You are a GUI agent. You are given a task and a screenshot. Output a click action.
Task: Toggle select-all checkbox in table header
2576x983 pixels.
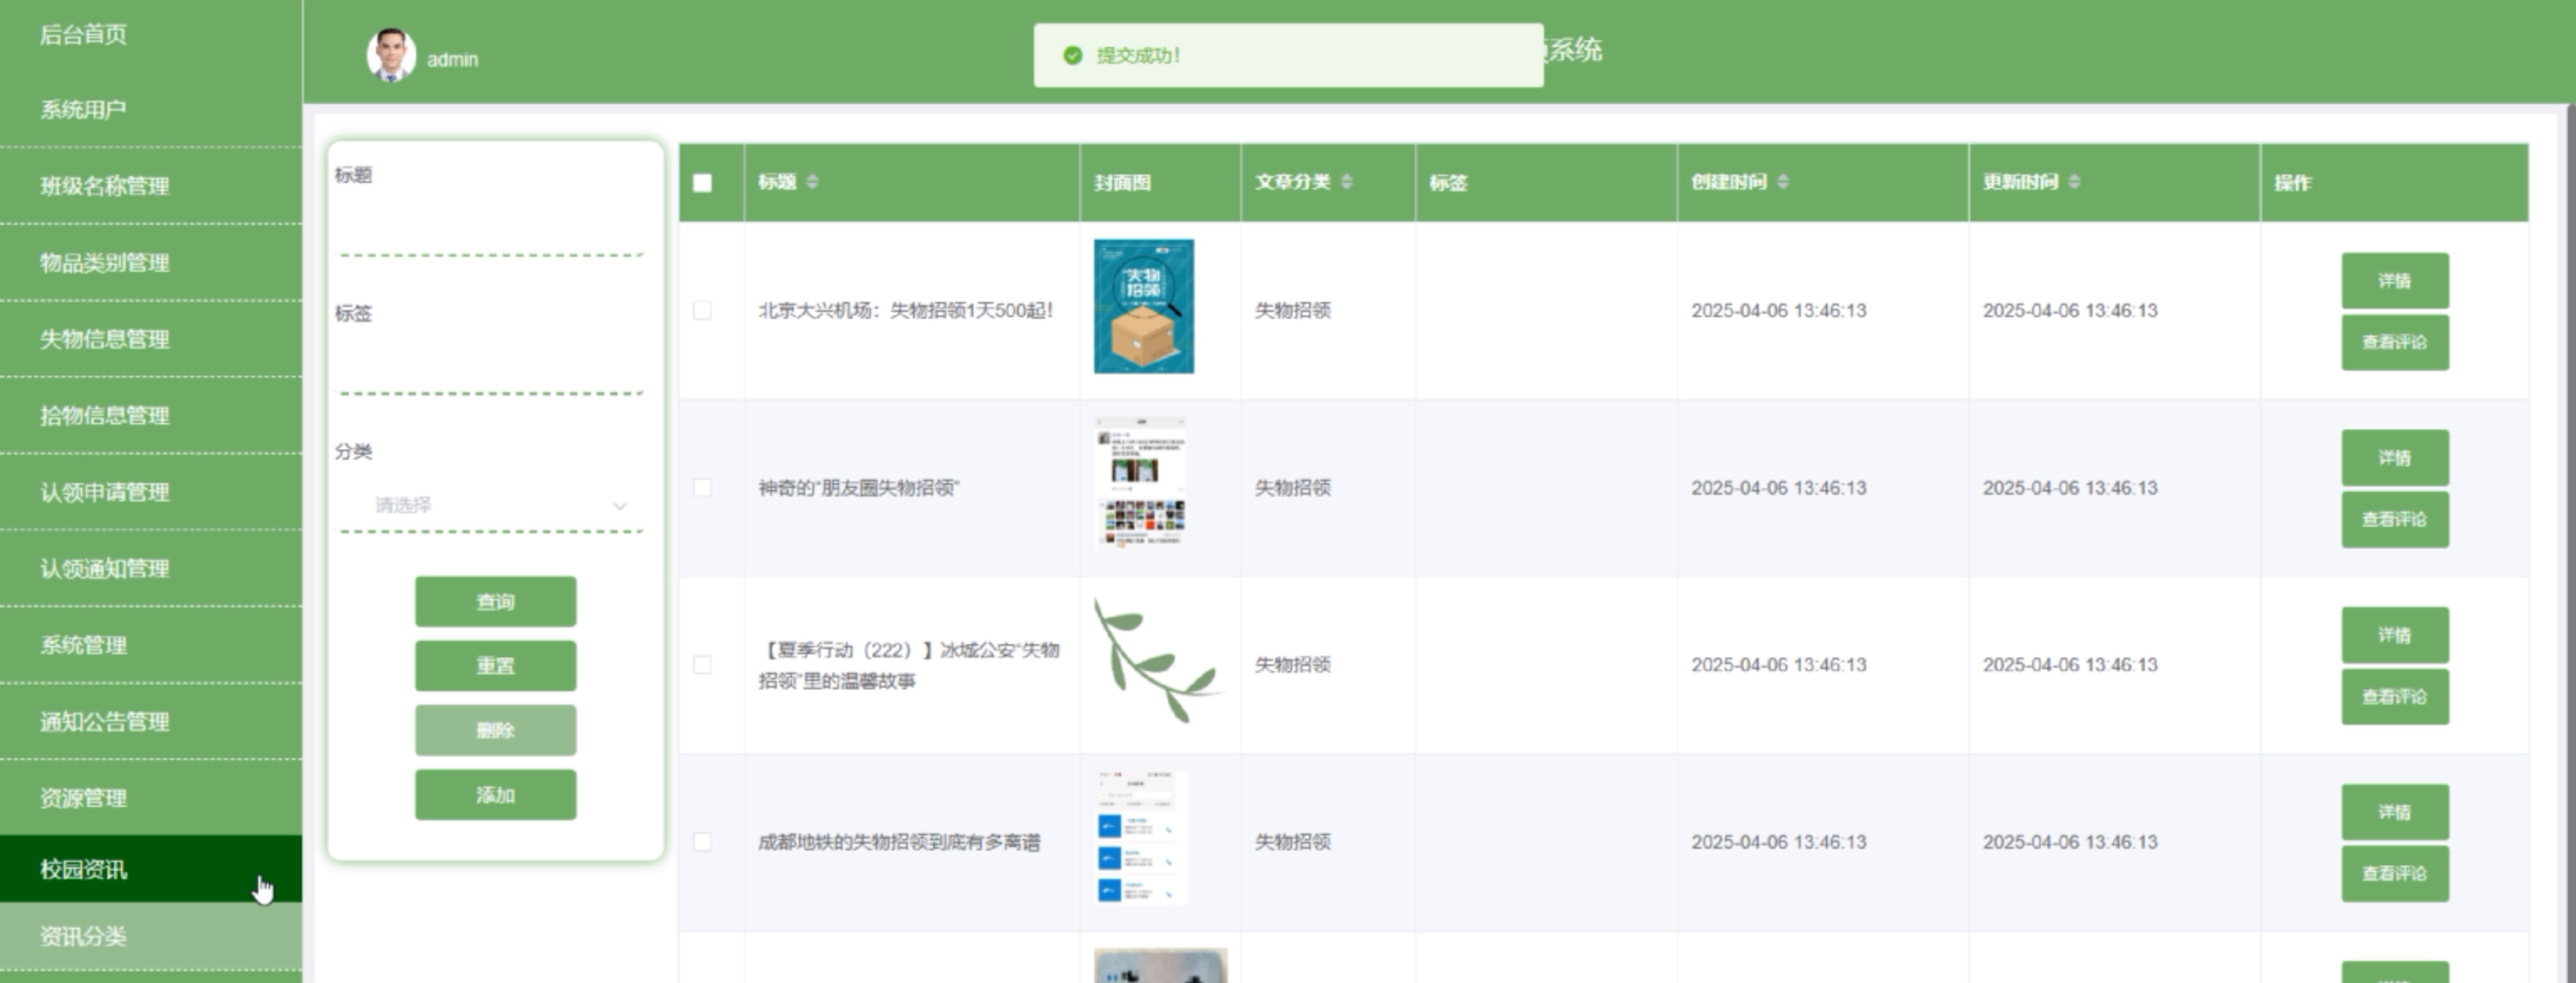click(x=702, y=183)
